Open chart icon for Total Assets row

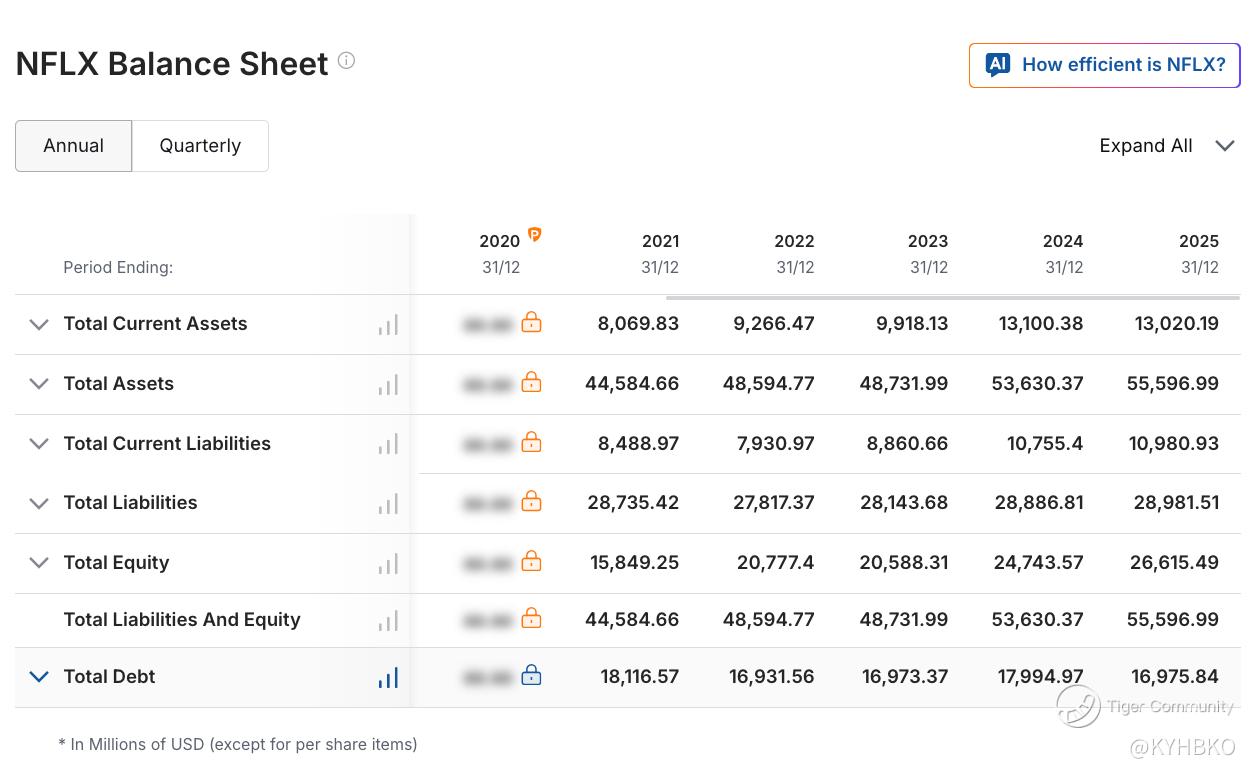(x=388, y=385)
